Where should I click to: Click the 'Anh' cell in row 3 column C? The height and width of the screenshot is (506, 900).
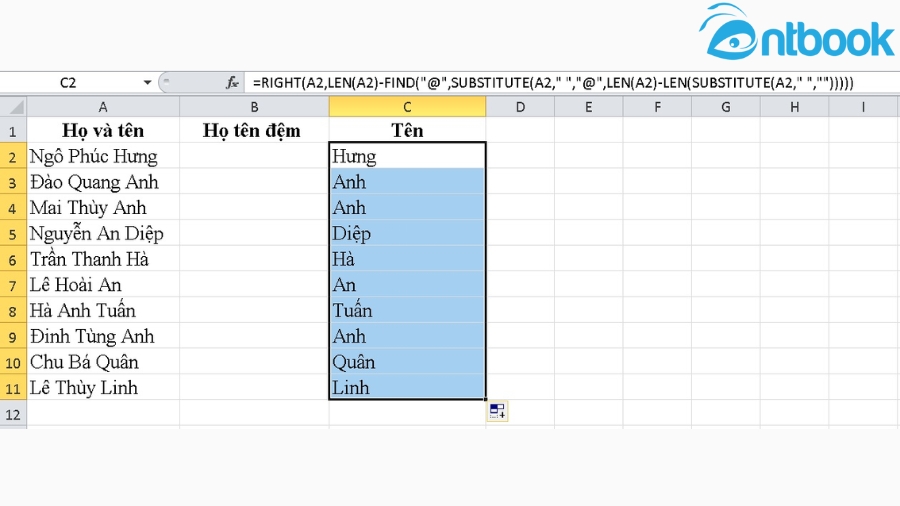coord(407,181)
